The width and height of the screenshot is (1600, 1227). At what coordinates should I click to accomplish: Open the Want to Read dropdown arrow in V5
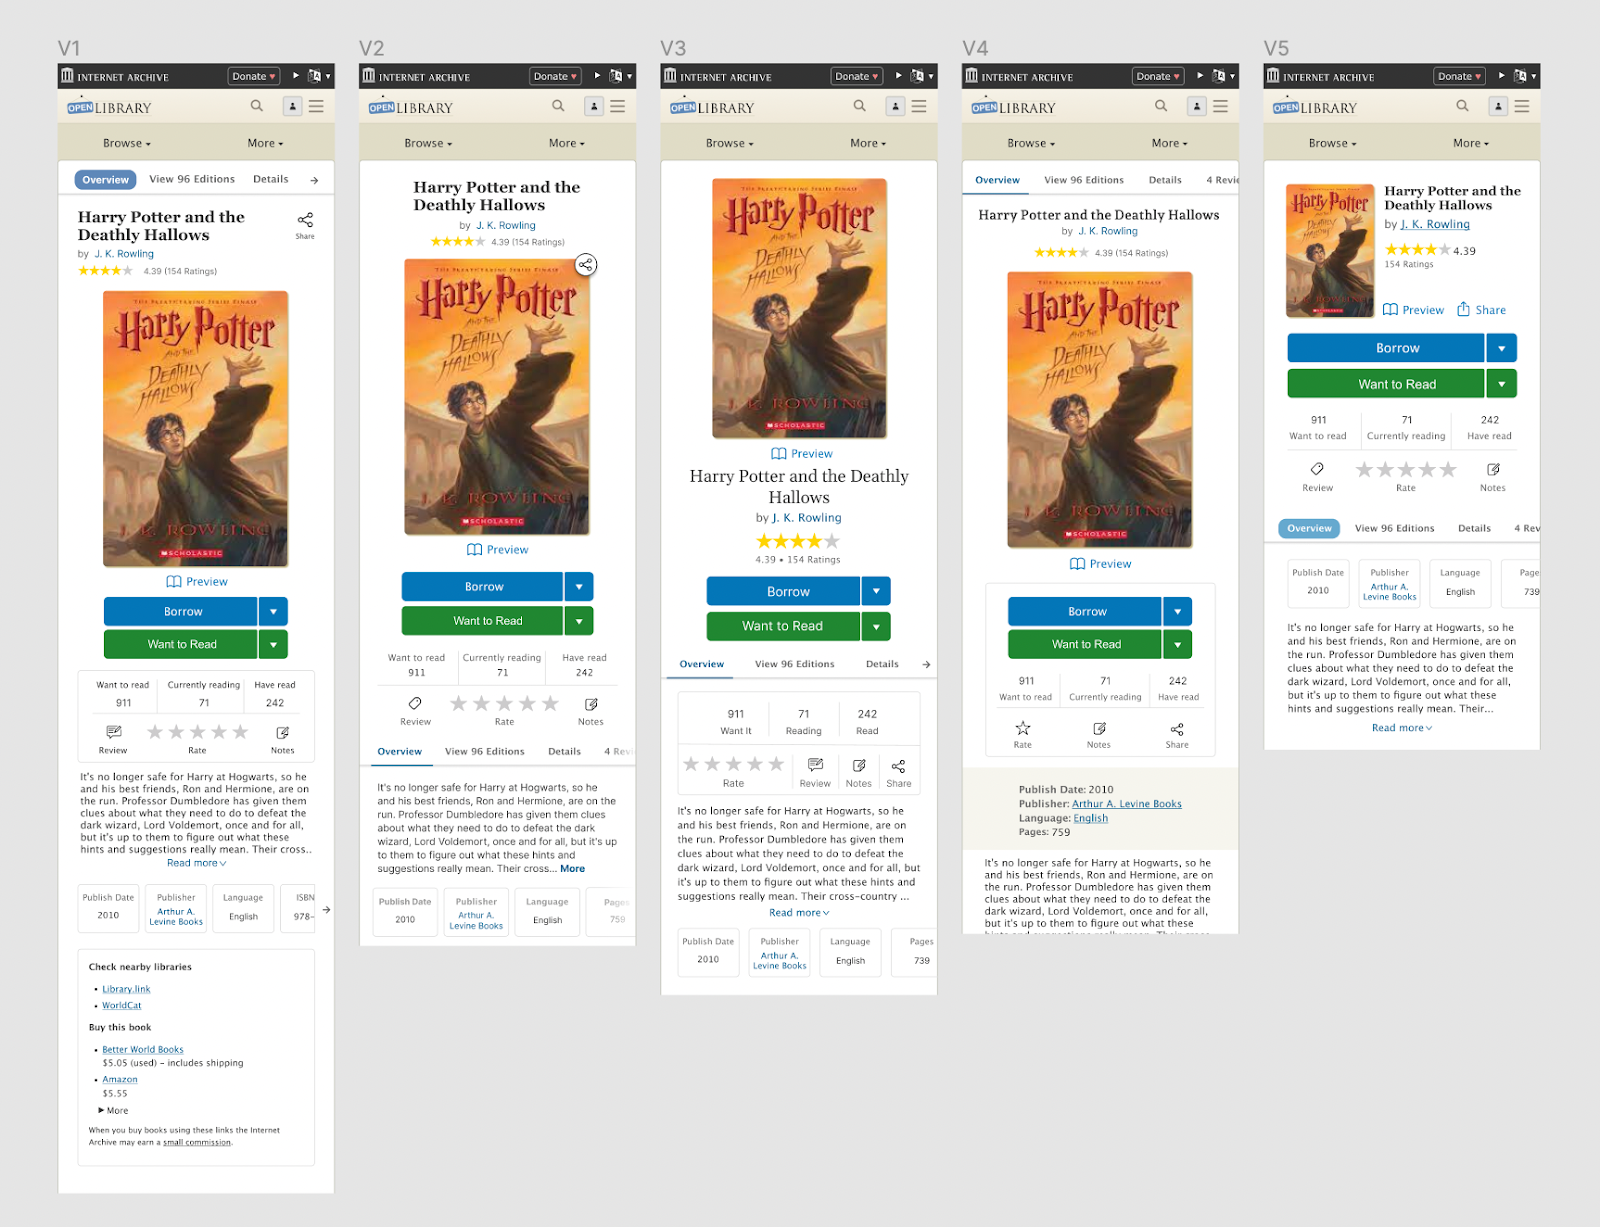point(1502,383)
